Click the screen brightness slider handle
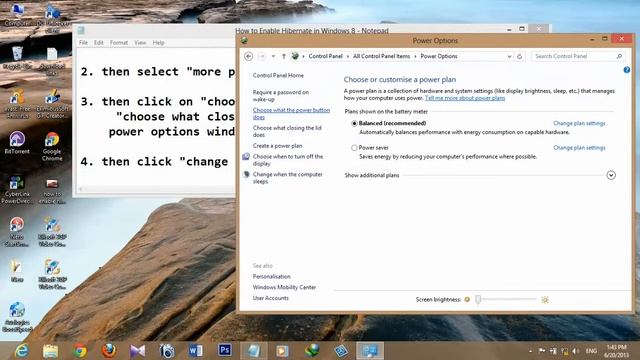640x360 pixels. tap(478, 300)
